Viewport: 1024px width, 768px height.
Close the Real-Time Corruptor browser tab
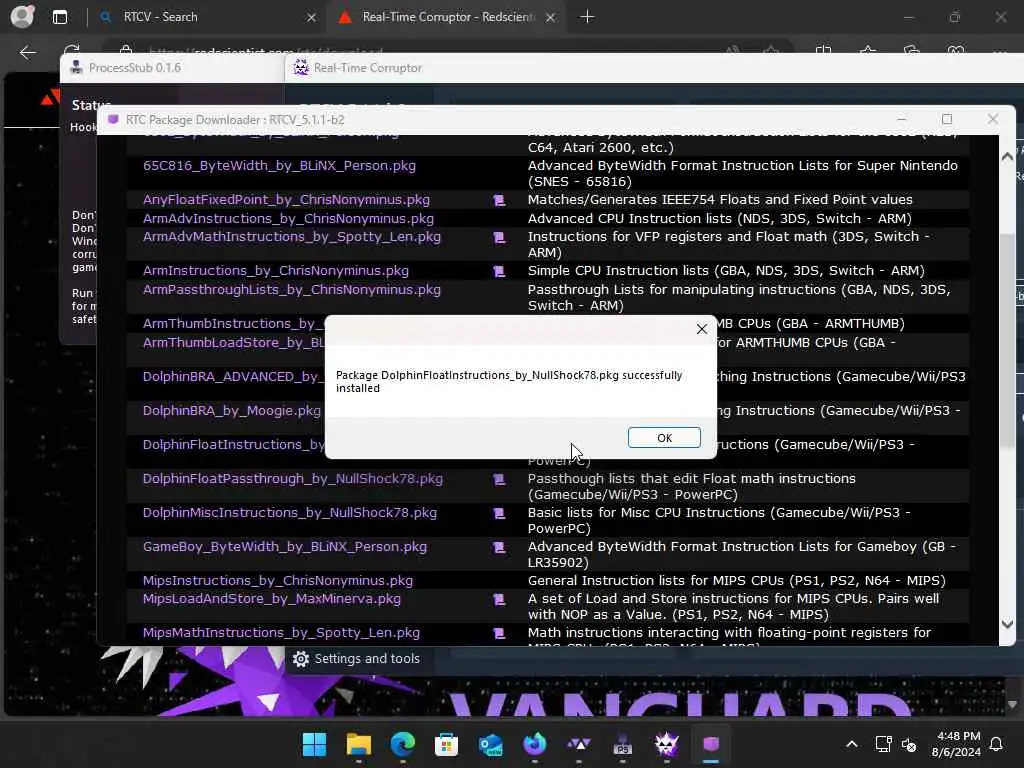coord(551,17)
